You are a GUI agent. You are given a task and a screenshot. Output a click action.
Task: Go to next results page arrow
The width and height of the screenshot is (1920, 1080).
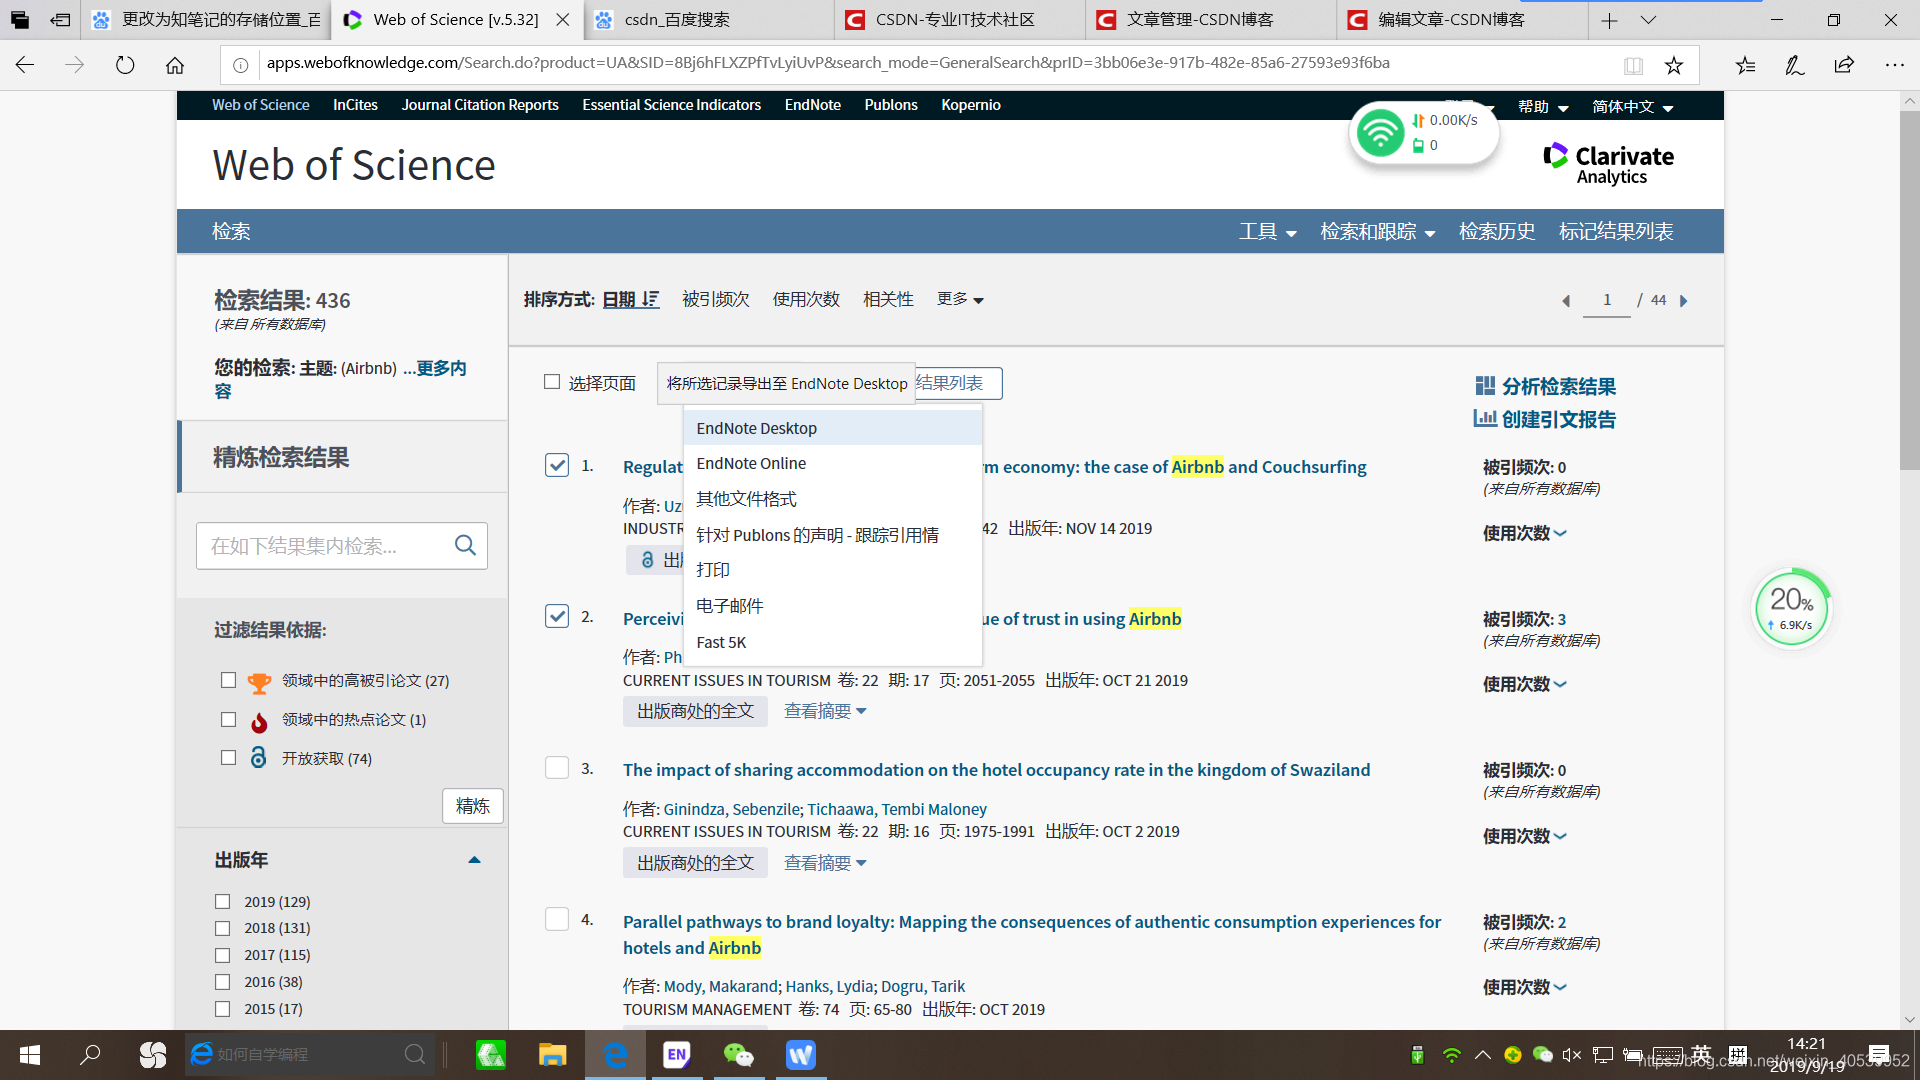(1684, 301)
